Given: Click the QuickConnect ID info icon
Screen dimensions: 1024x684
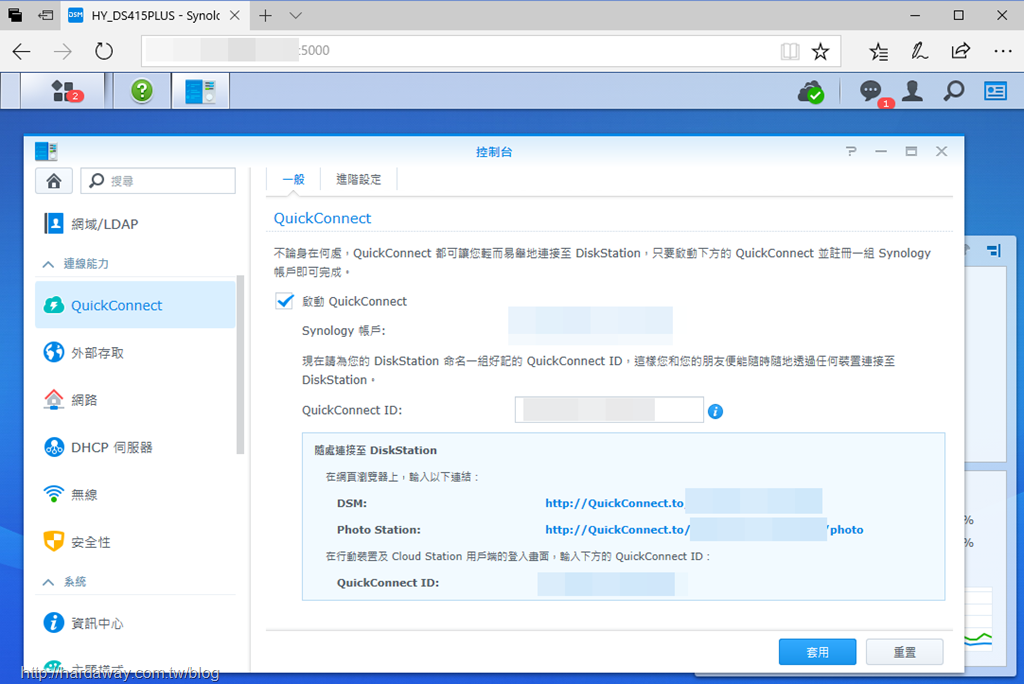Looking at the screenshot, I should [x=715, y=411].
